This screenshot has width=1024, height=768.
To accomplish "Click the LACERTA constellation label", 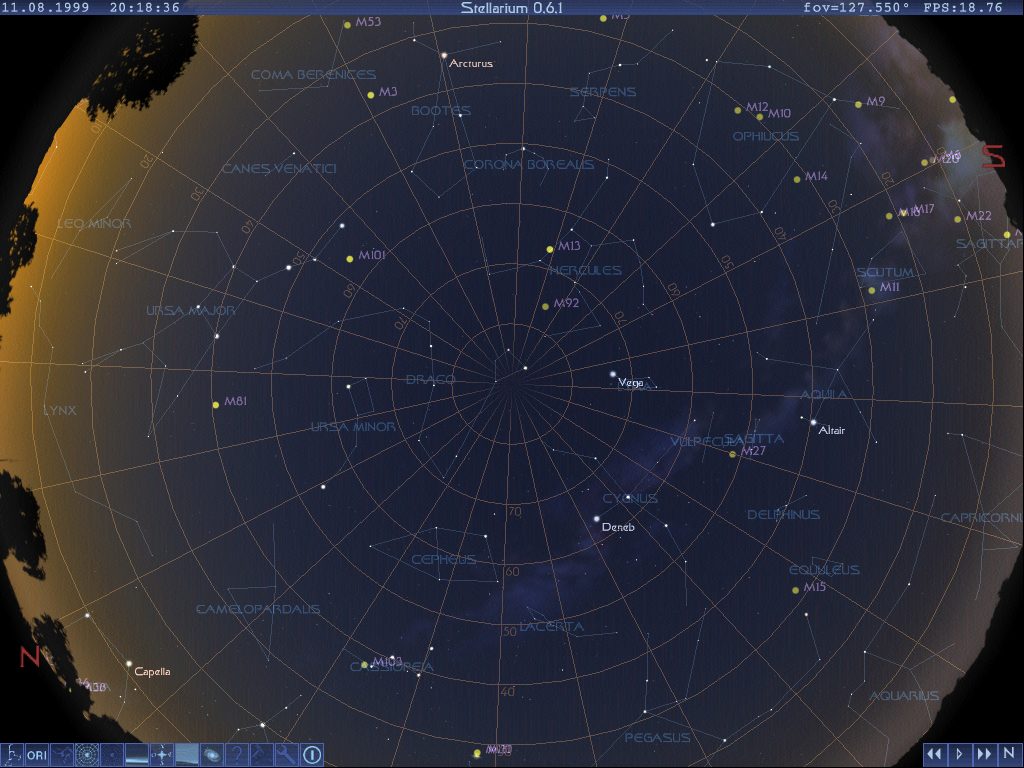I will coord(552,626).
